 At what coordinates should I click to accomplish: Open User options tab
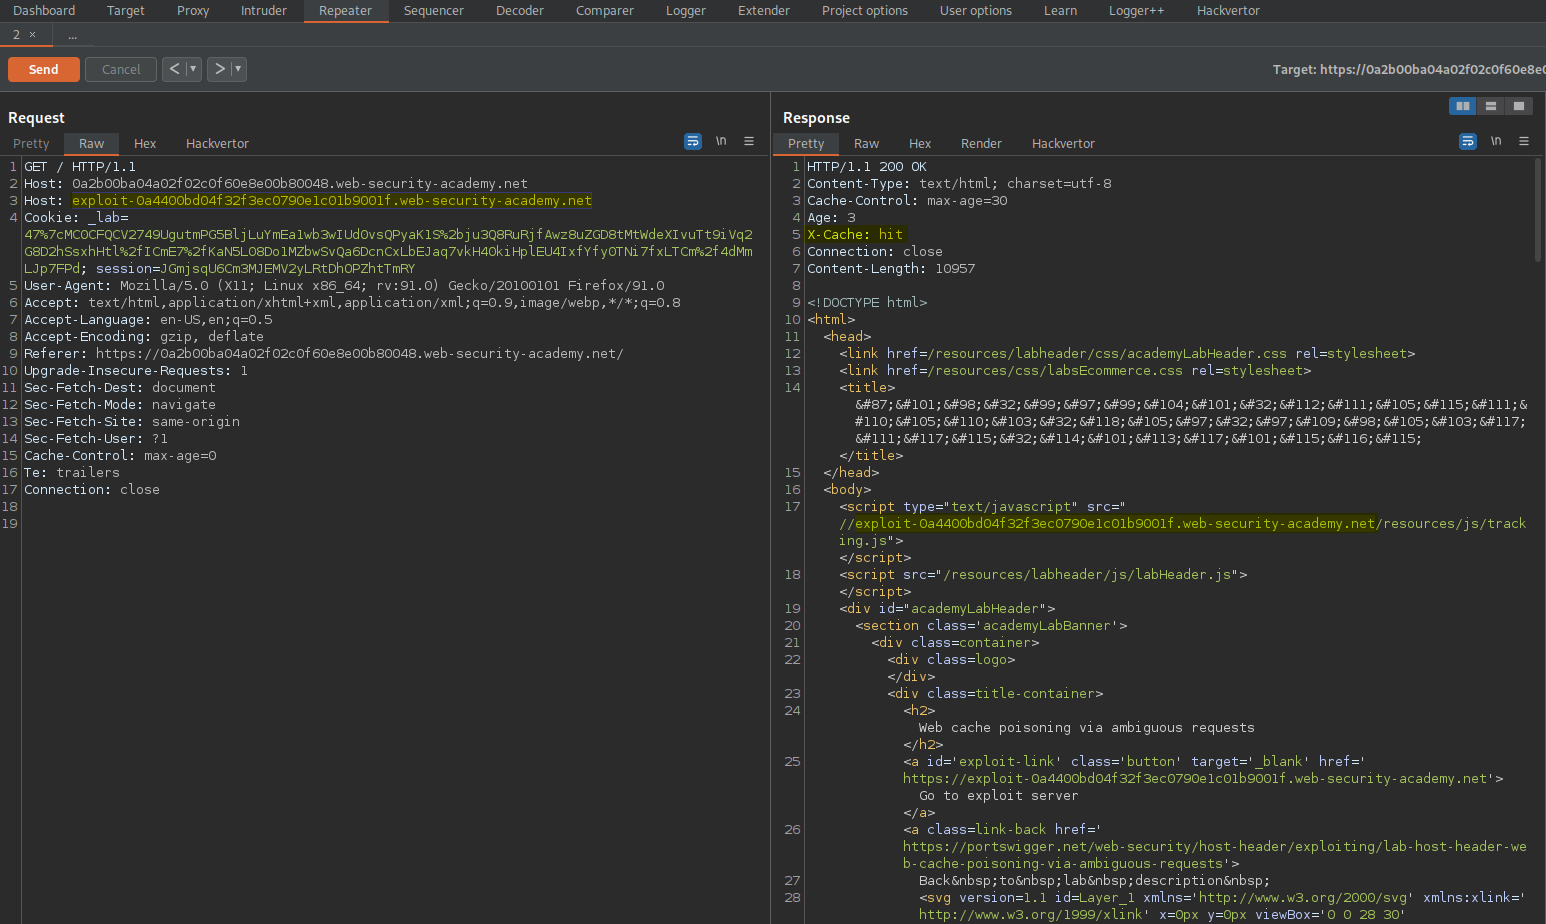click(x=976, y=10)
